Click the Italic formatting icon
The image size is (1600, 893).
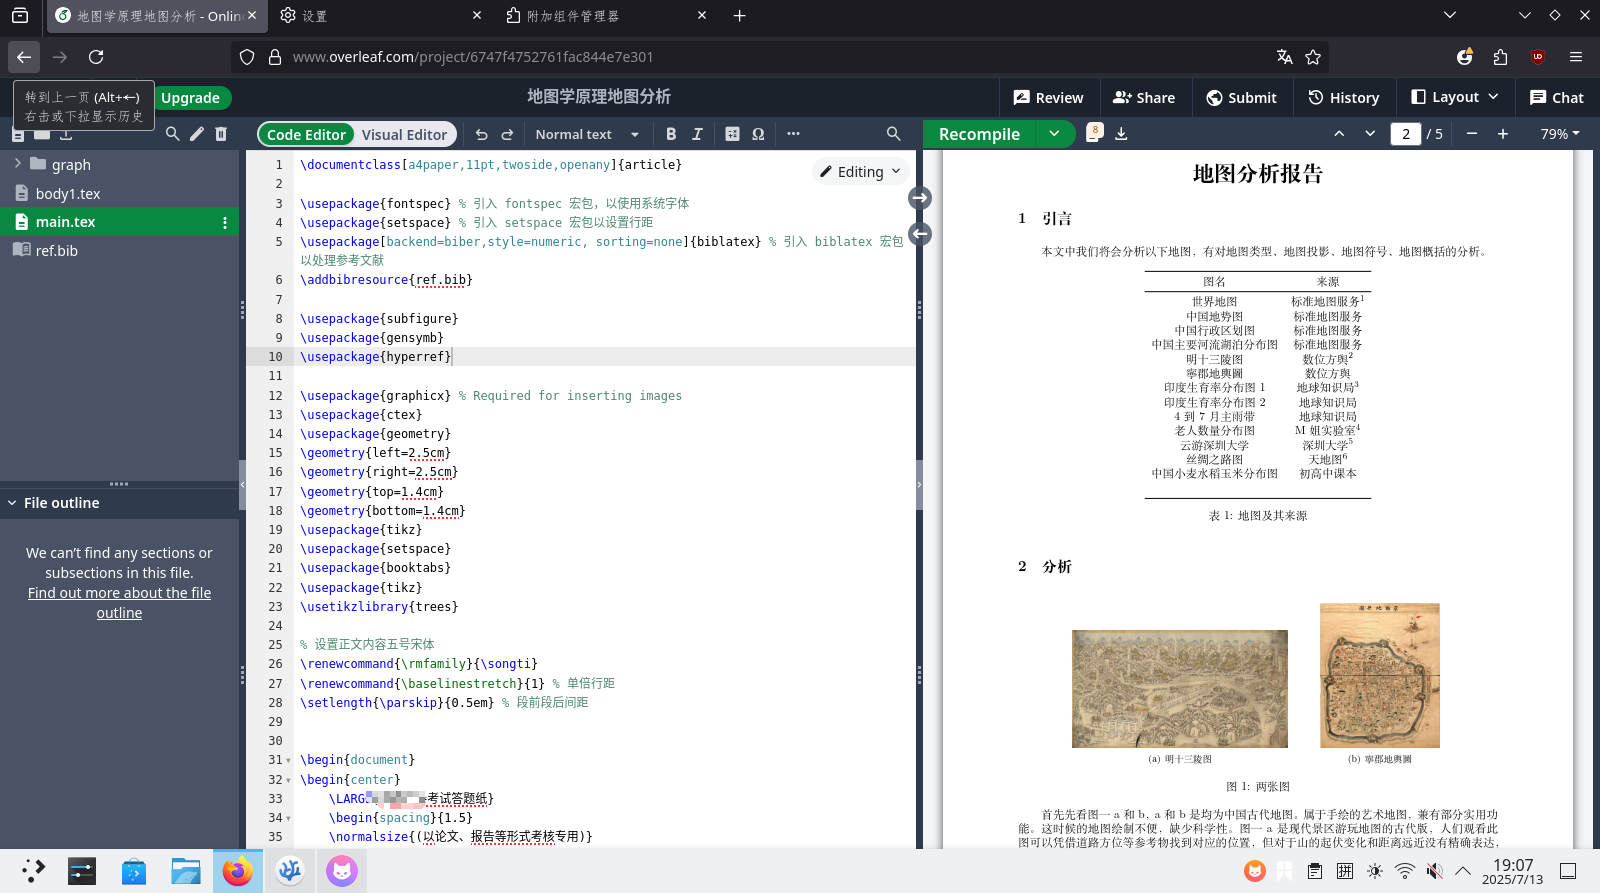(697, 134)
